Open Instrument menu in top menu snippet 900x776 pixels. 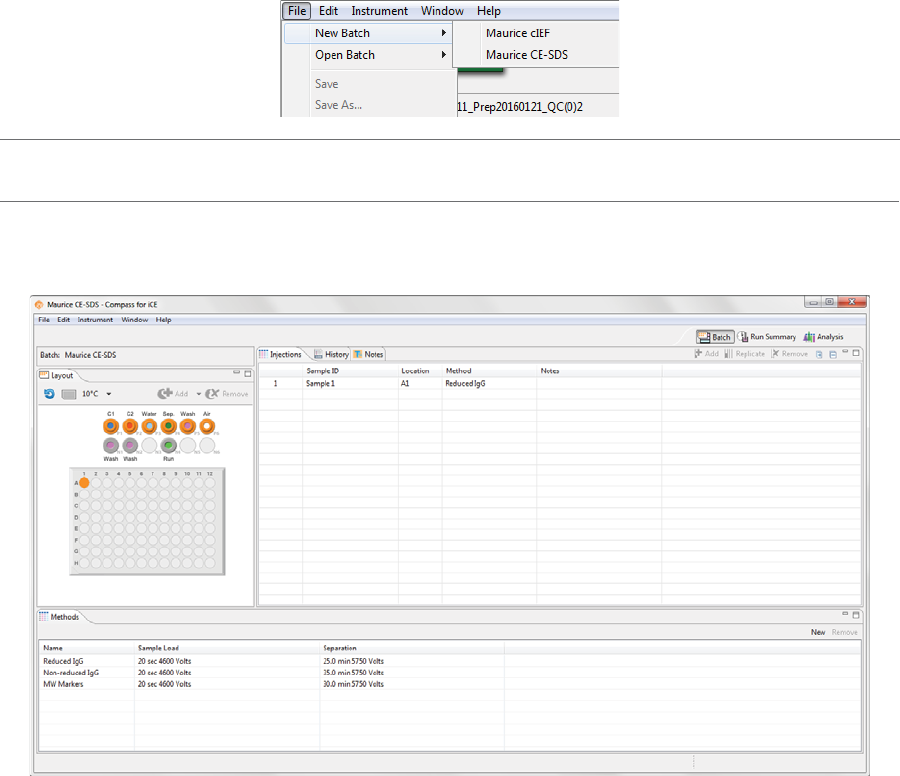[379, 11]
